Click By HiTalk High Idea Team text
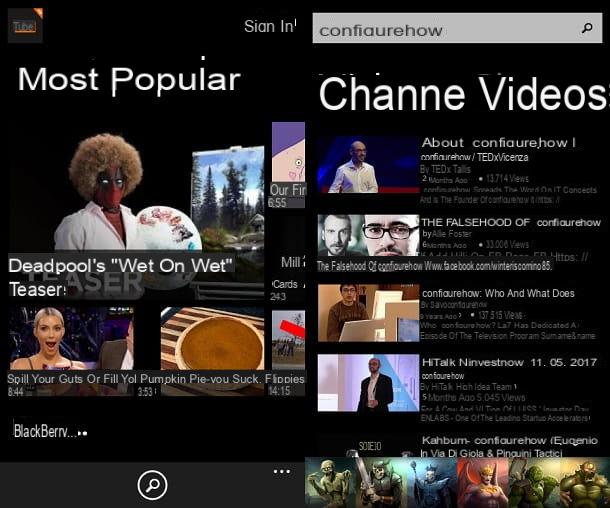The width and height of the screenshot is (610, 508). tap(468, 387)
